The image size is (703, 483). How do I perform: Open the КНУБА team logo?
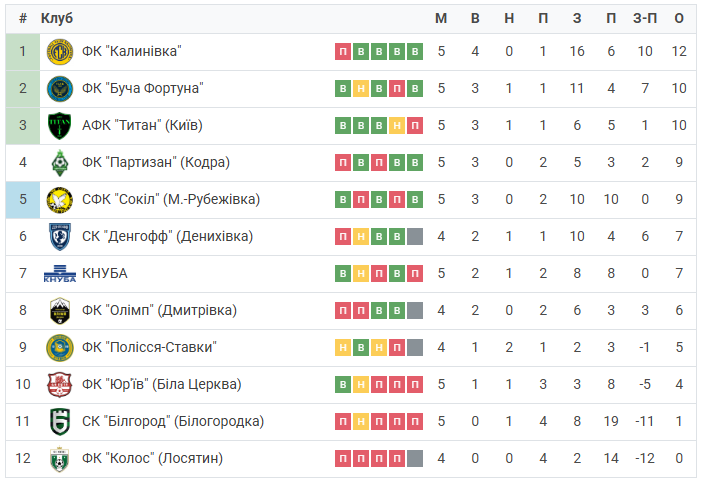click(60, 274)
